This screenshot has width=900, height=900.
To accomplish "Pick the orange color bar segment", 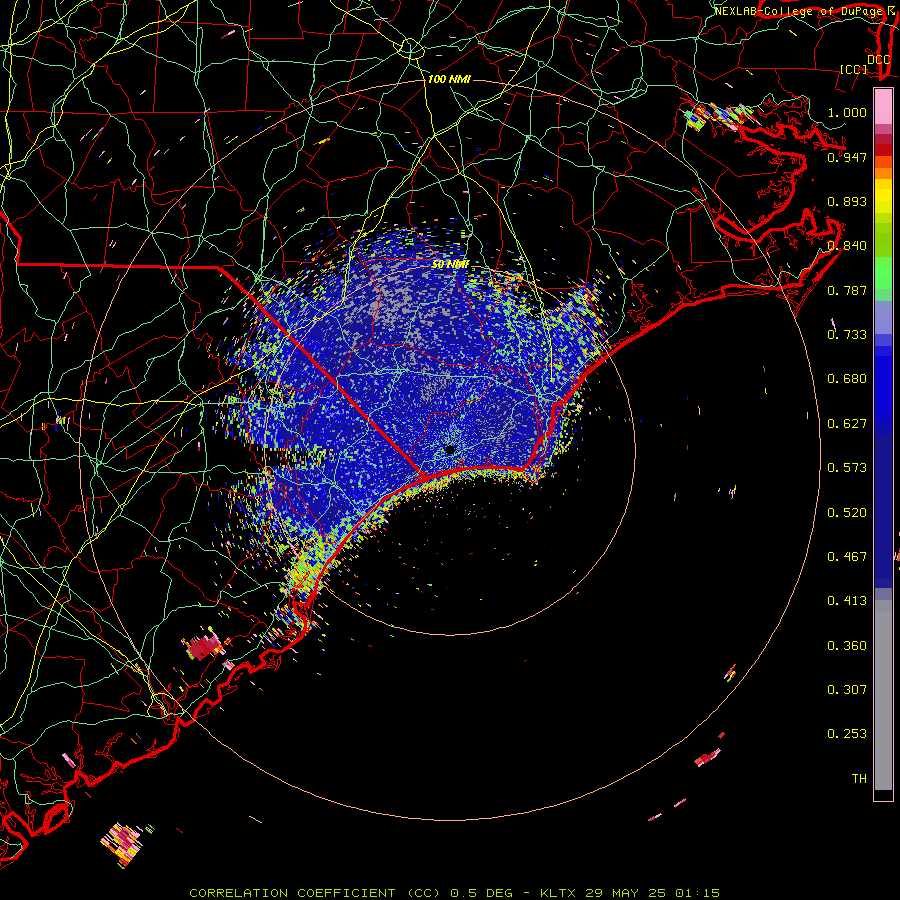I will (883, 173).
